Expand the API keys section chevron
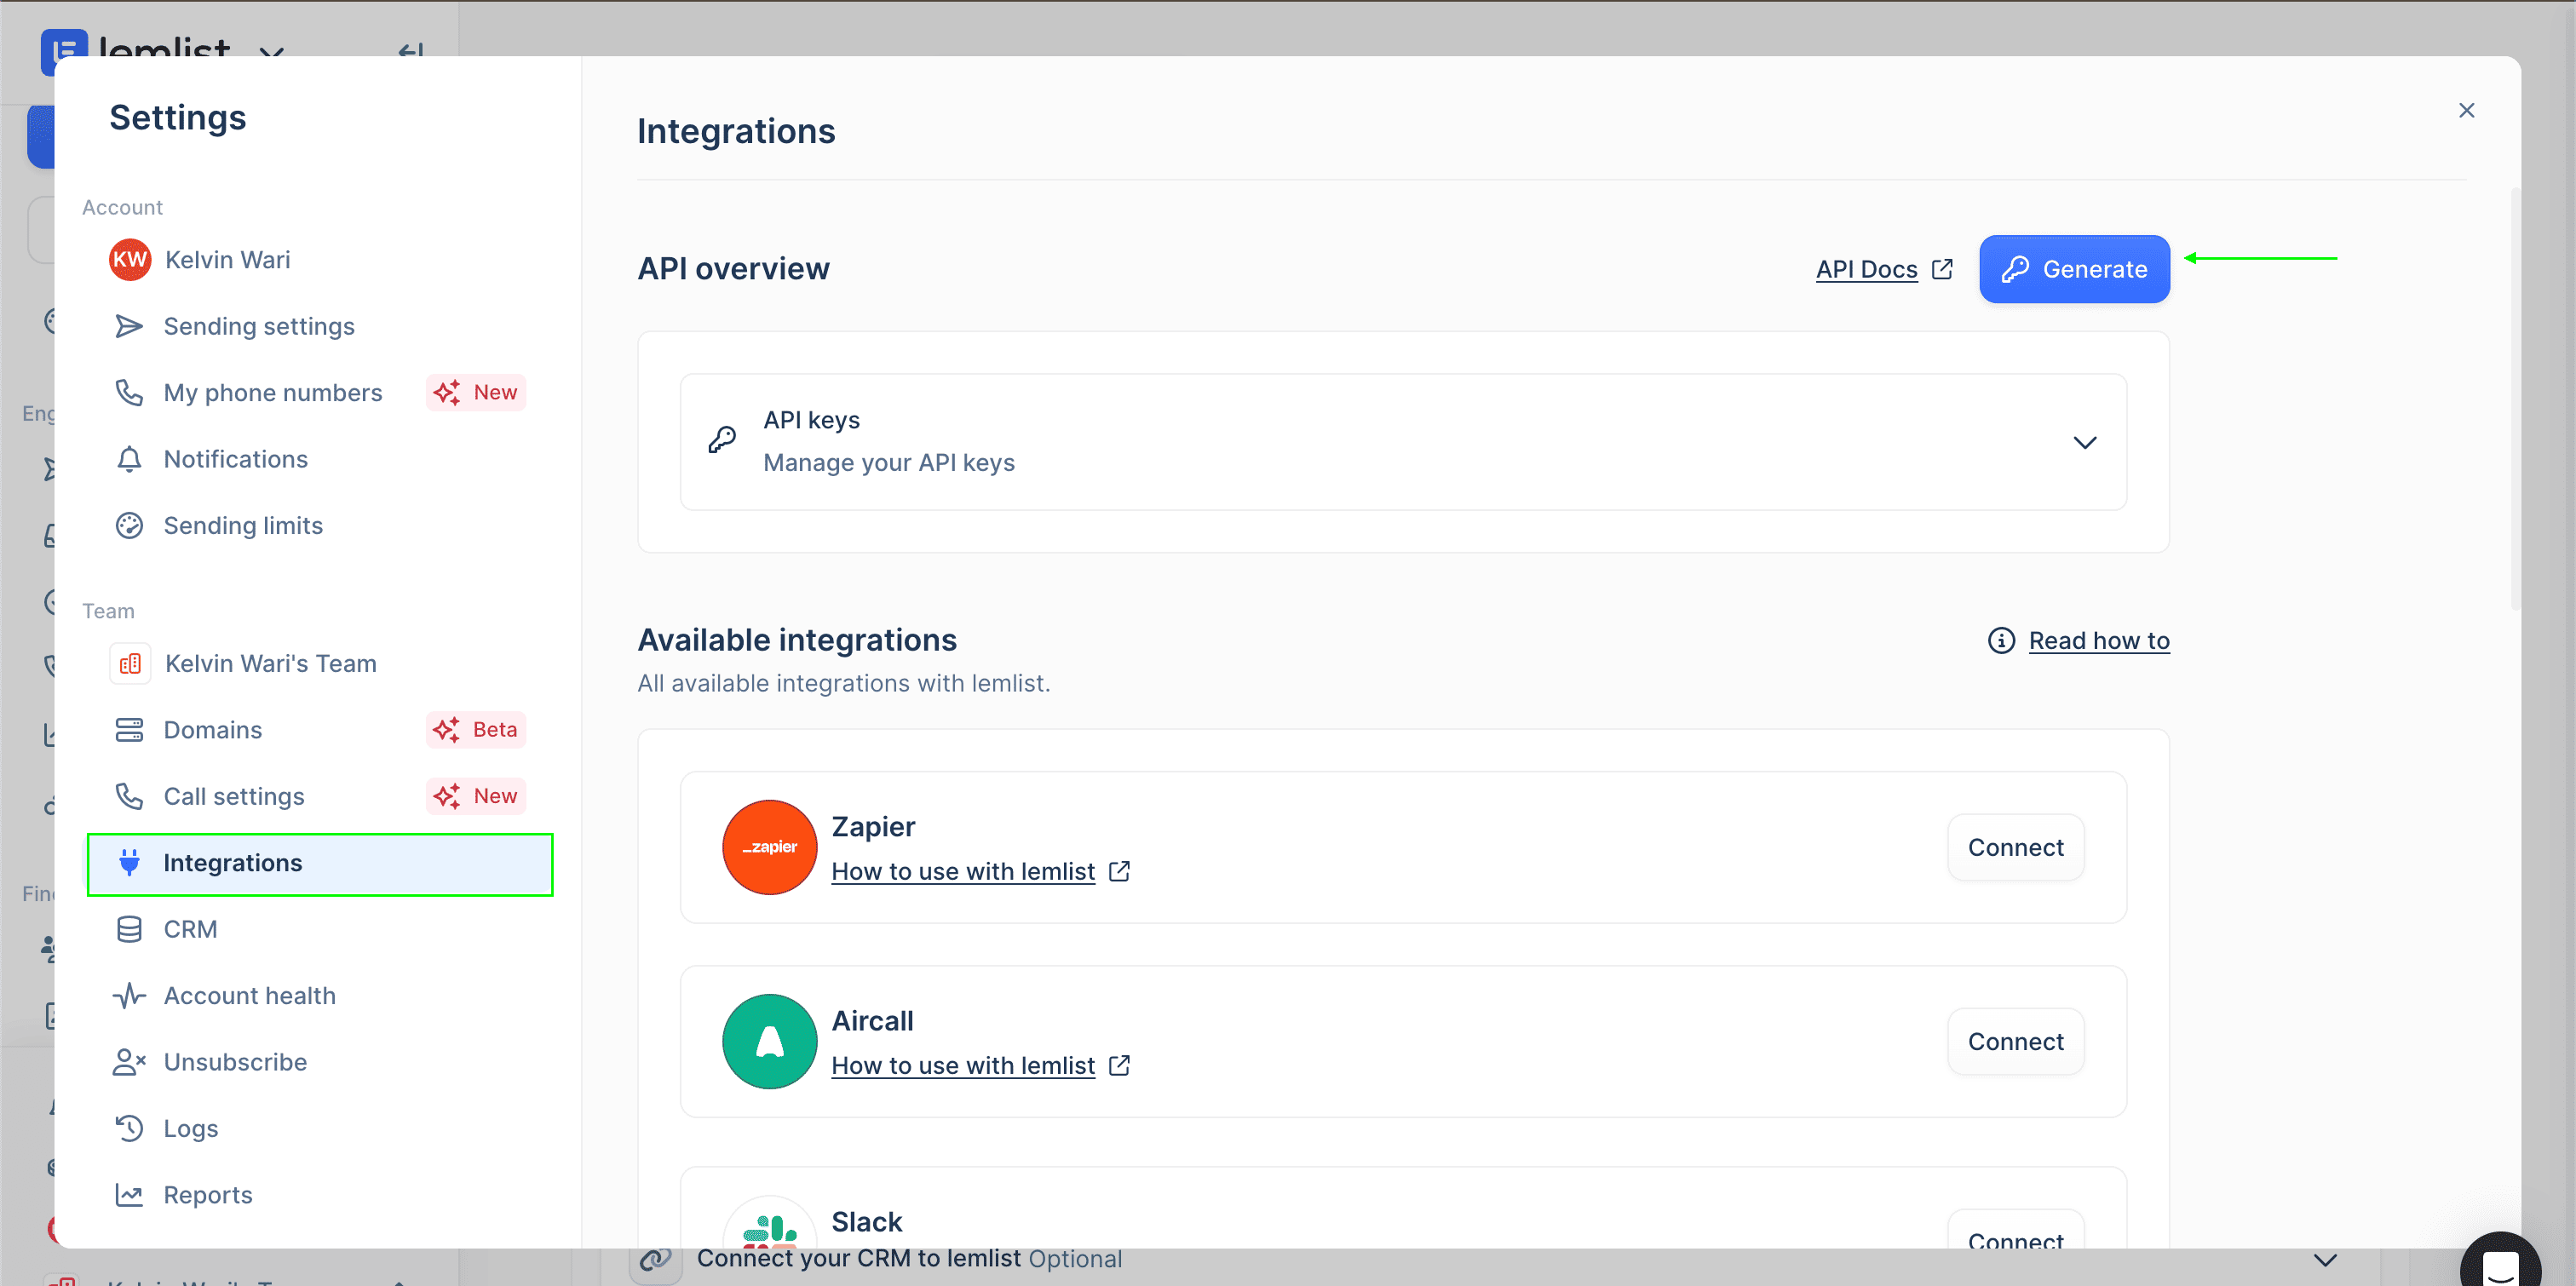 pyautogui.click(x=2084, y=442)
